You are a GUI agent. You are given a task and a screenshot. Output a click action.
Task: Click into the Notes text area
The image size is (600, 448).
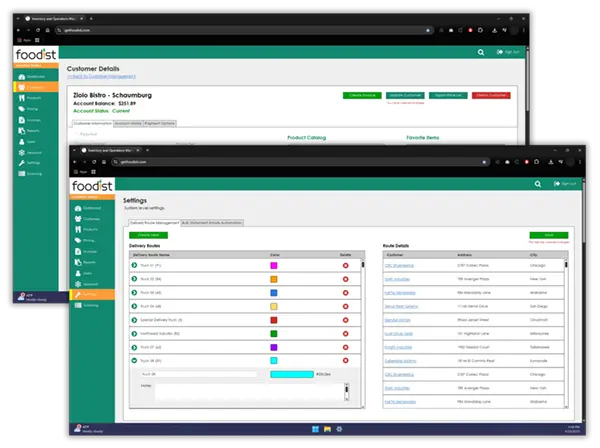click(250, 393)
